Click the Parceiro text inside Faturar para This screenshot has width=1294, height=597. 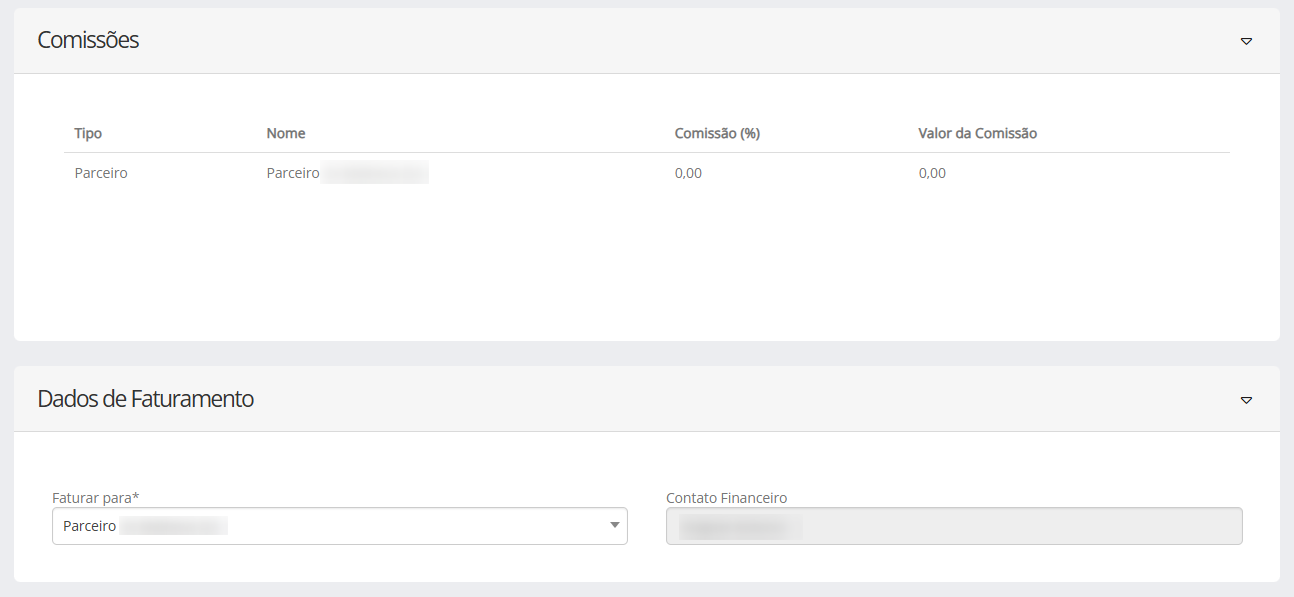click(x=89, y=526)
